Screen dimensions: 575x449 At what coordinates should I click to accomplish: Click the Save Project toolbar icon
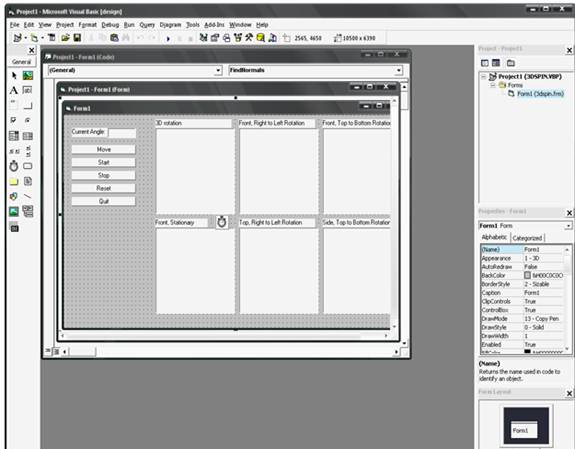tap(77, 38)
